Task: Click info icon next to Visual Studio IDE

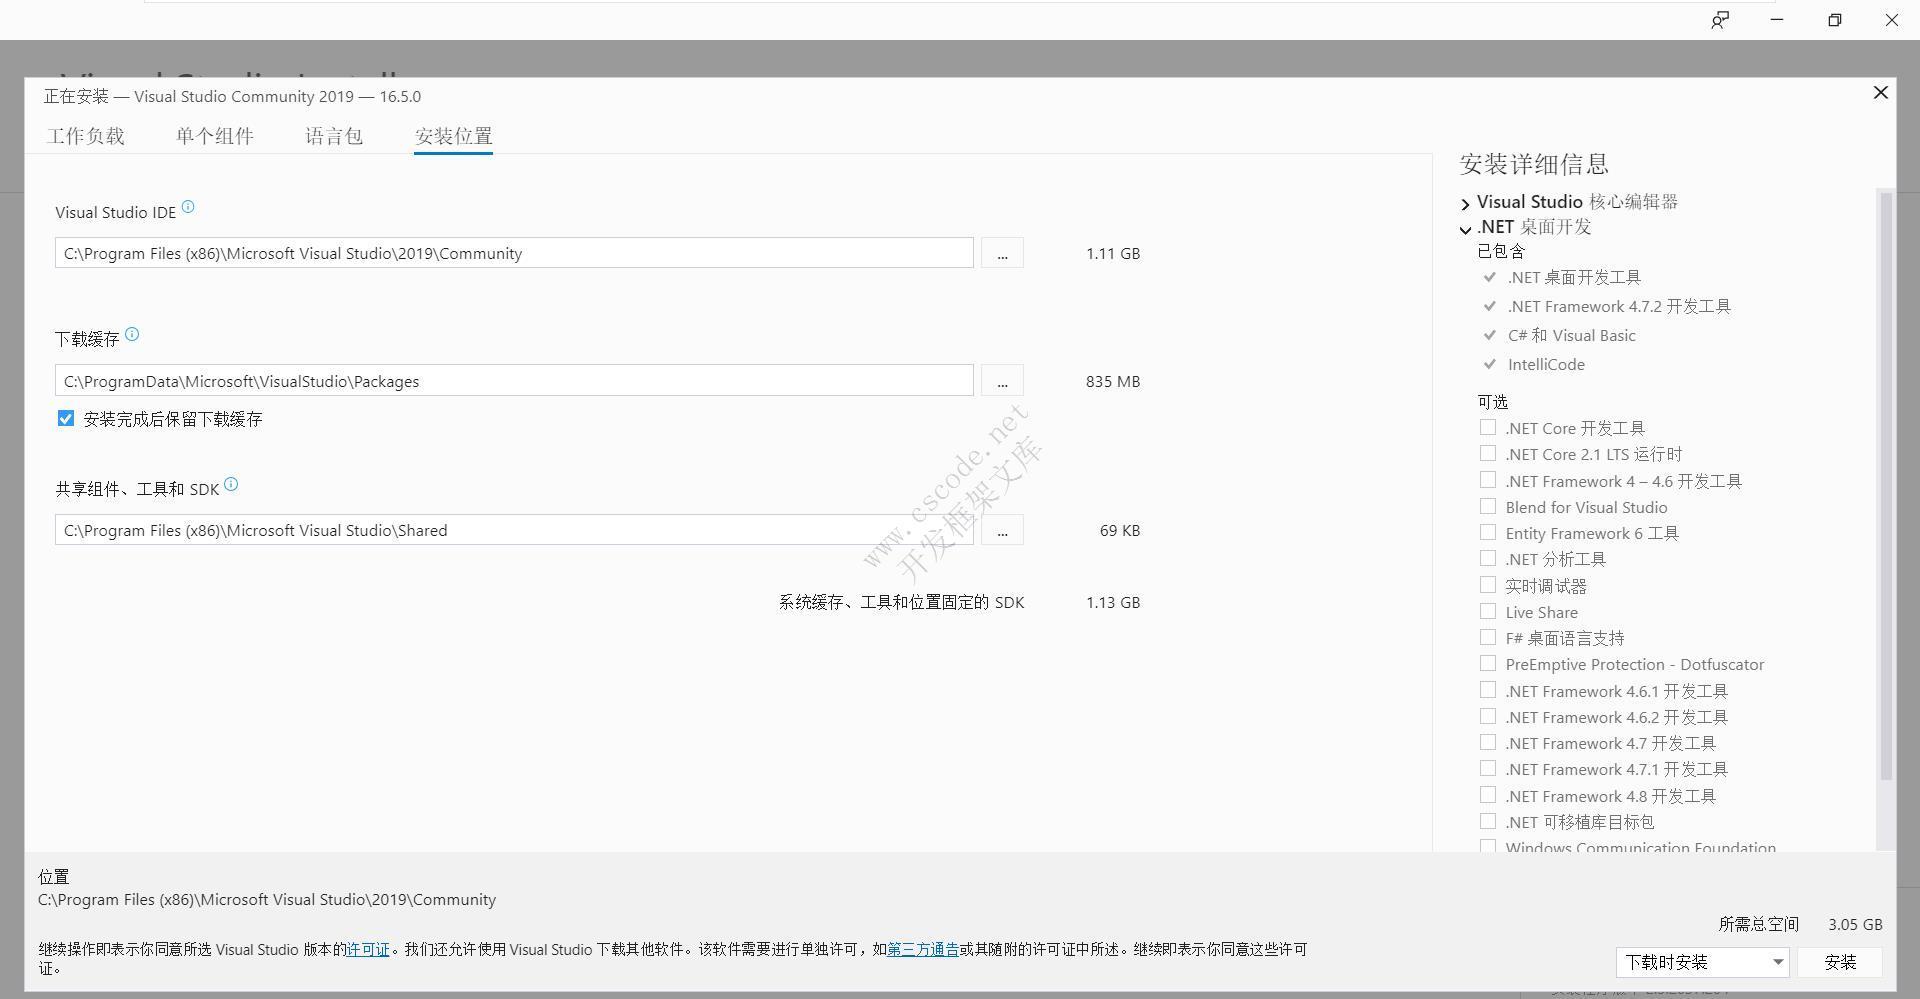Action: pos(188,208)
